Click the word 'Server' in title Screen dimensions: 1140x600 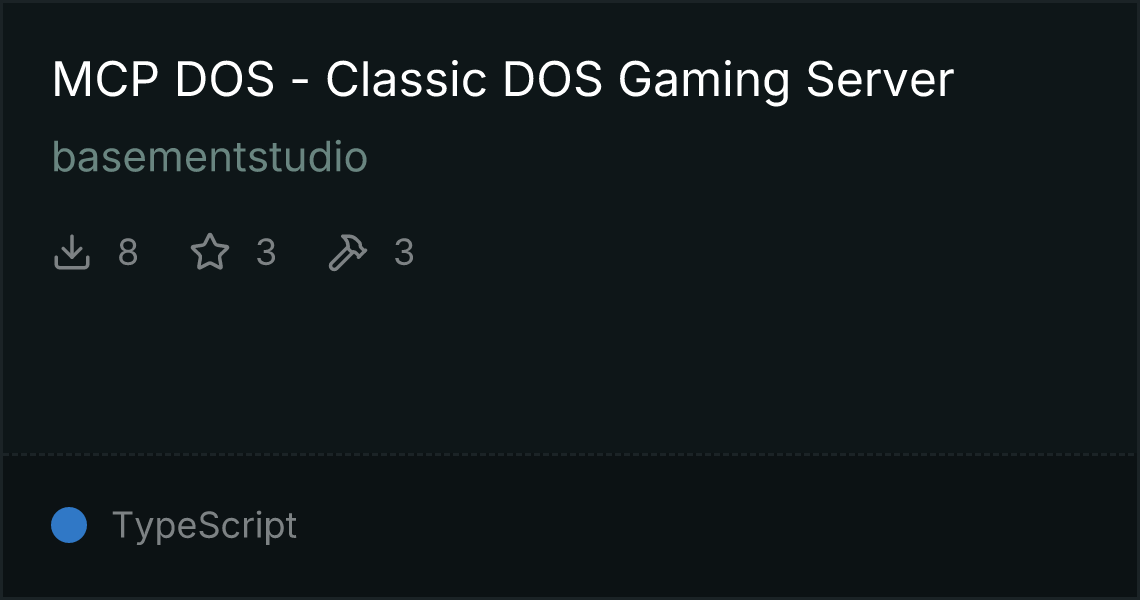tap(880, 79)
